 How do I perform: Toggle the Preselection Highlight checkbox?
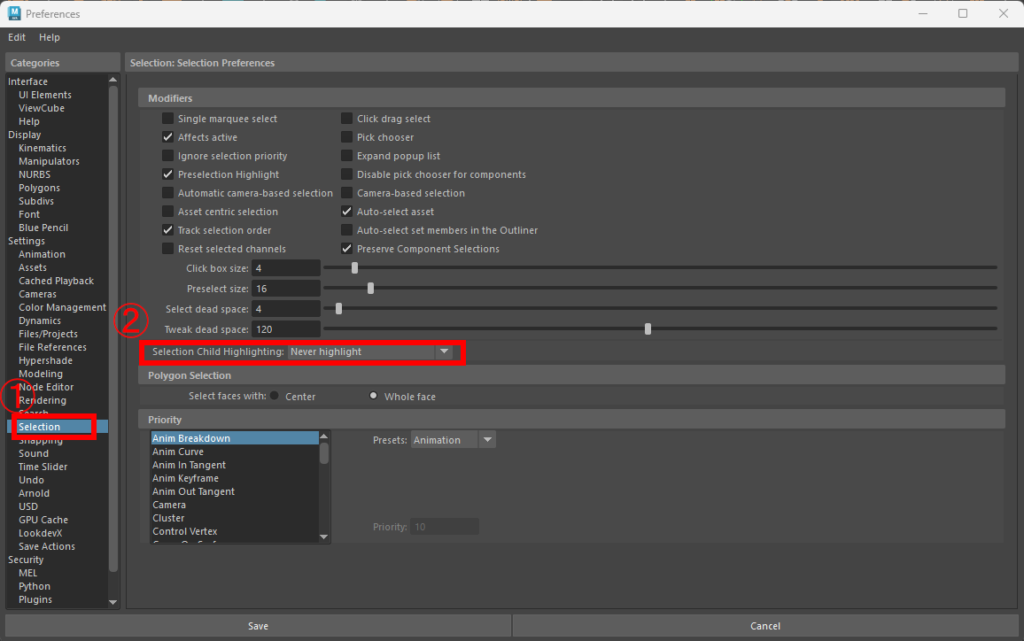tap(168, 175)
